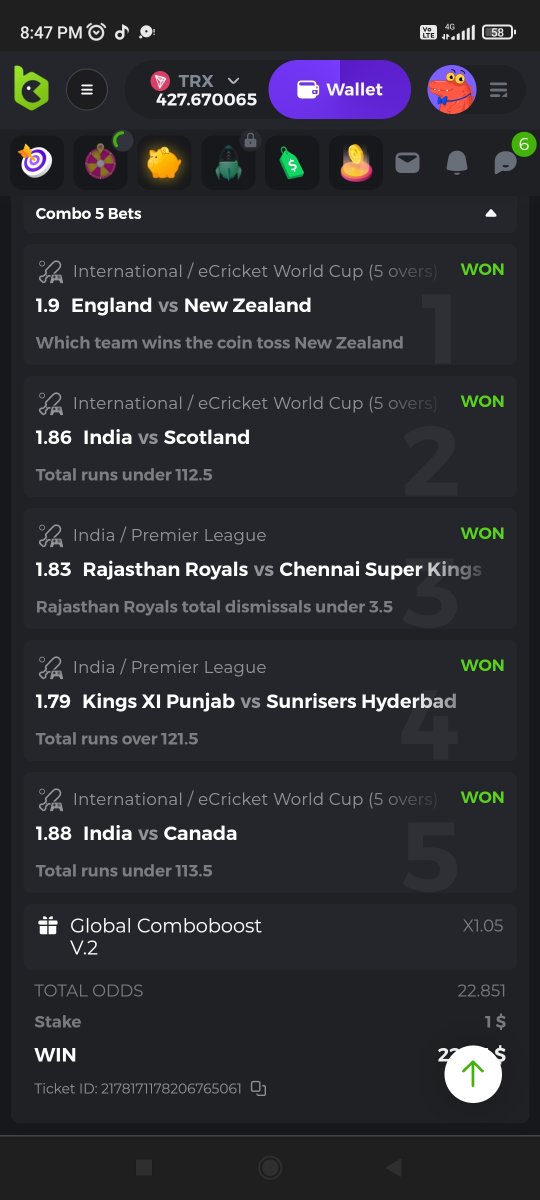Open the locked rocket reward icon
Screen dimensions: 540x1200
pyautogui.click(x=228, y=162)
